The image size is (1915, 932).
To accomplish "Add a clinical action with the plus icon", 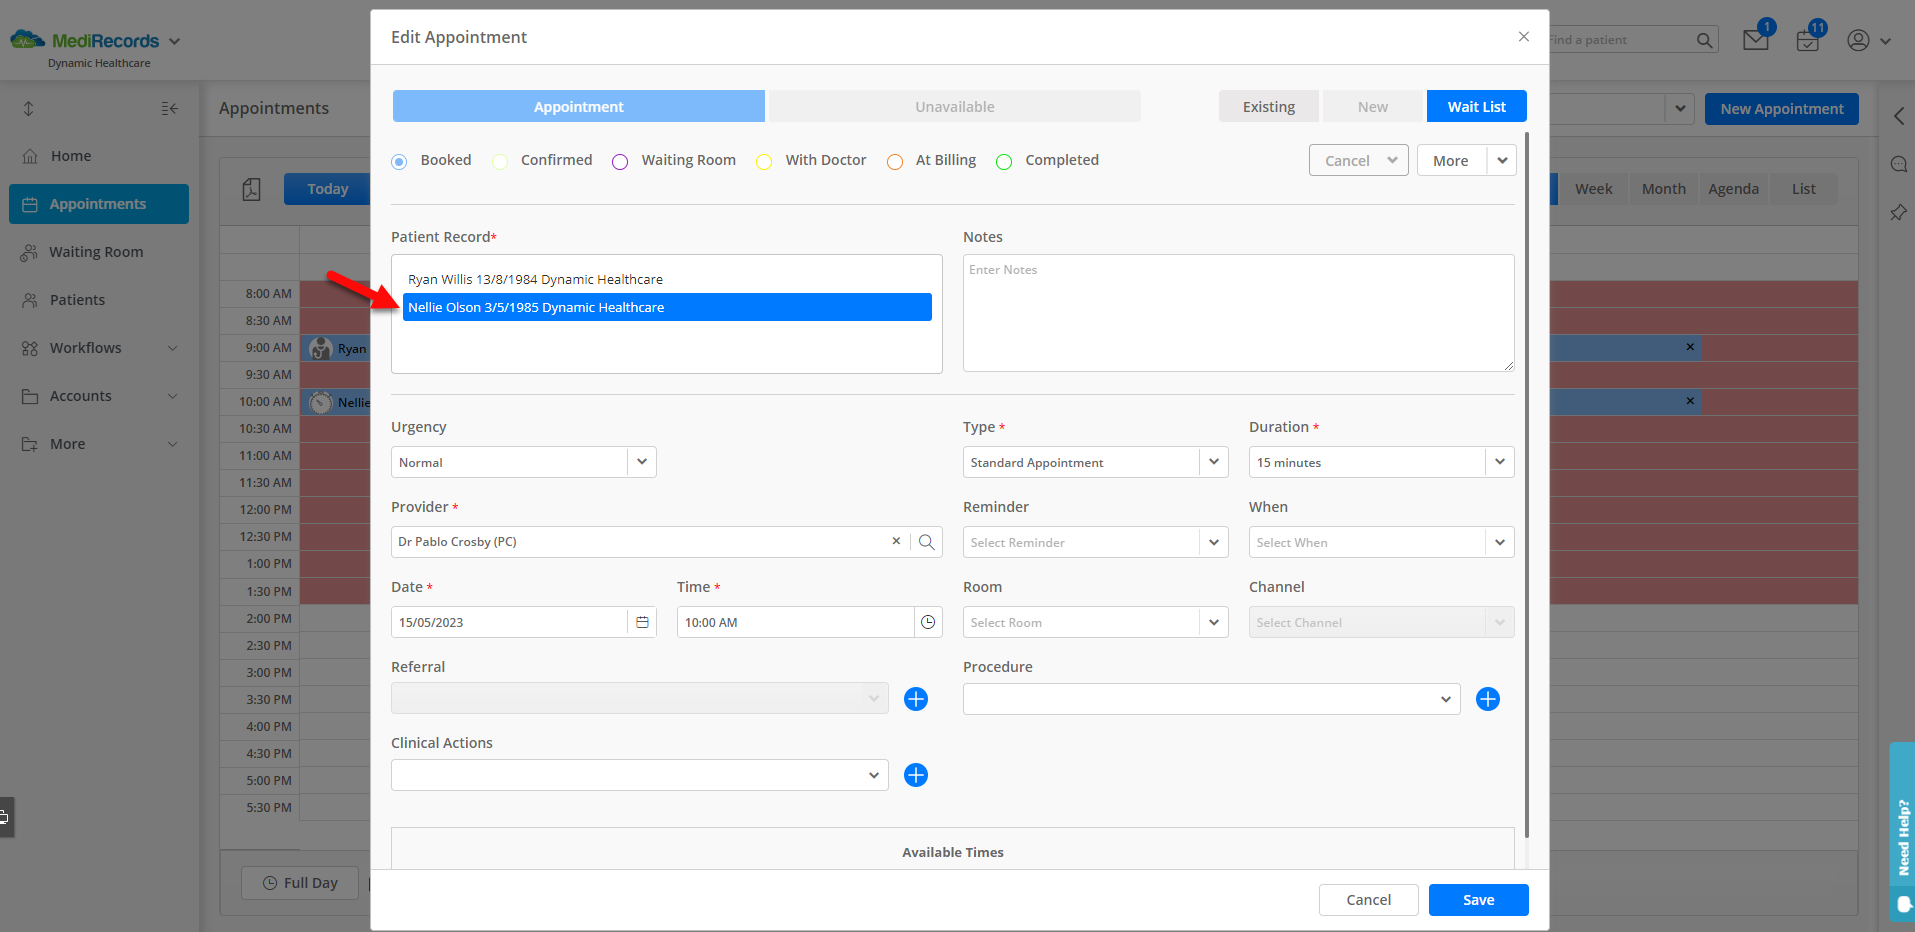I will (x=916, y=775).
